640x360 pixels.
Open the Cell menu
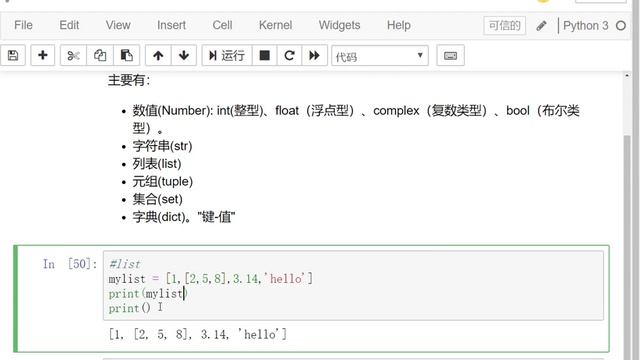(x=222, y=25)
